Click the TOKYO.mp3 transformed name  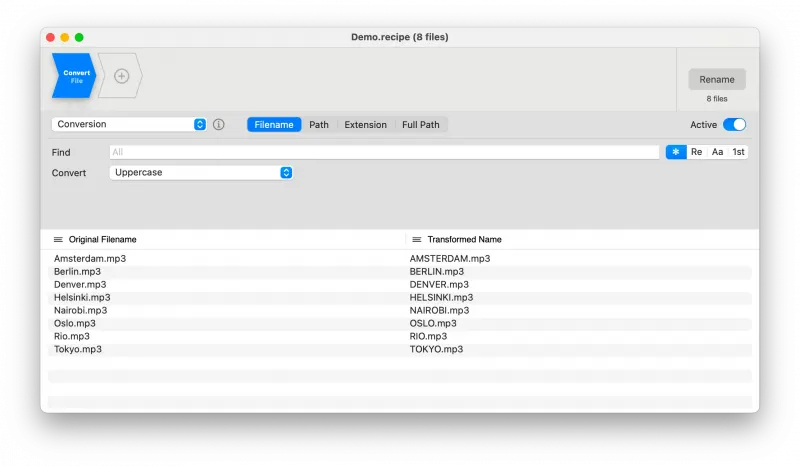[436, 349]
